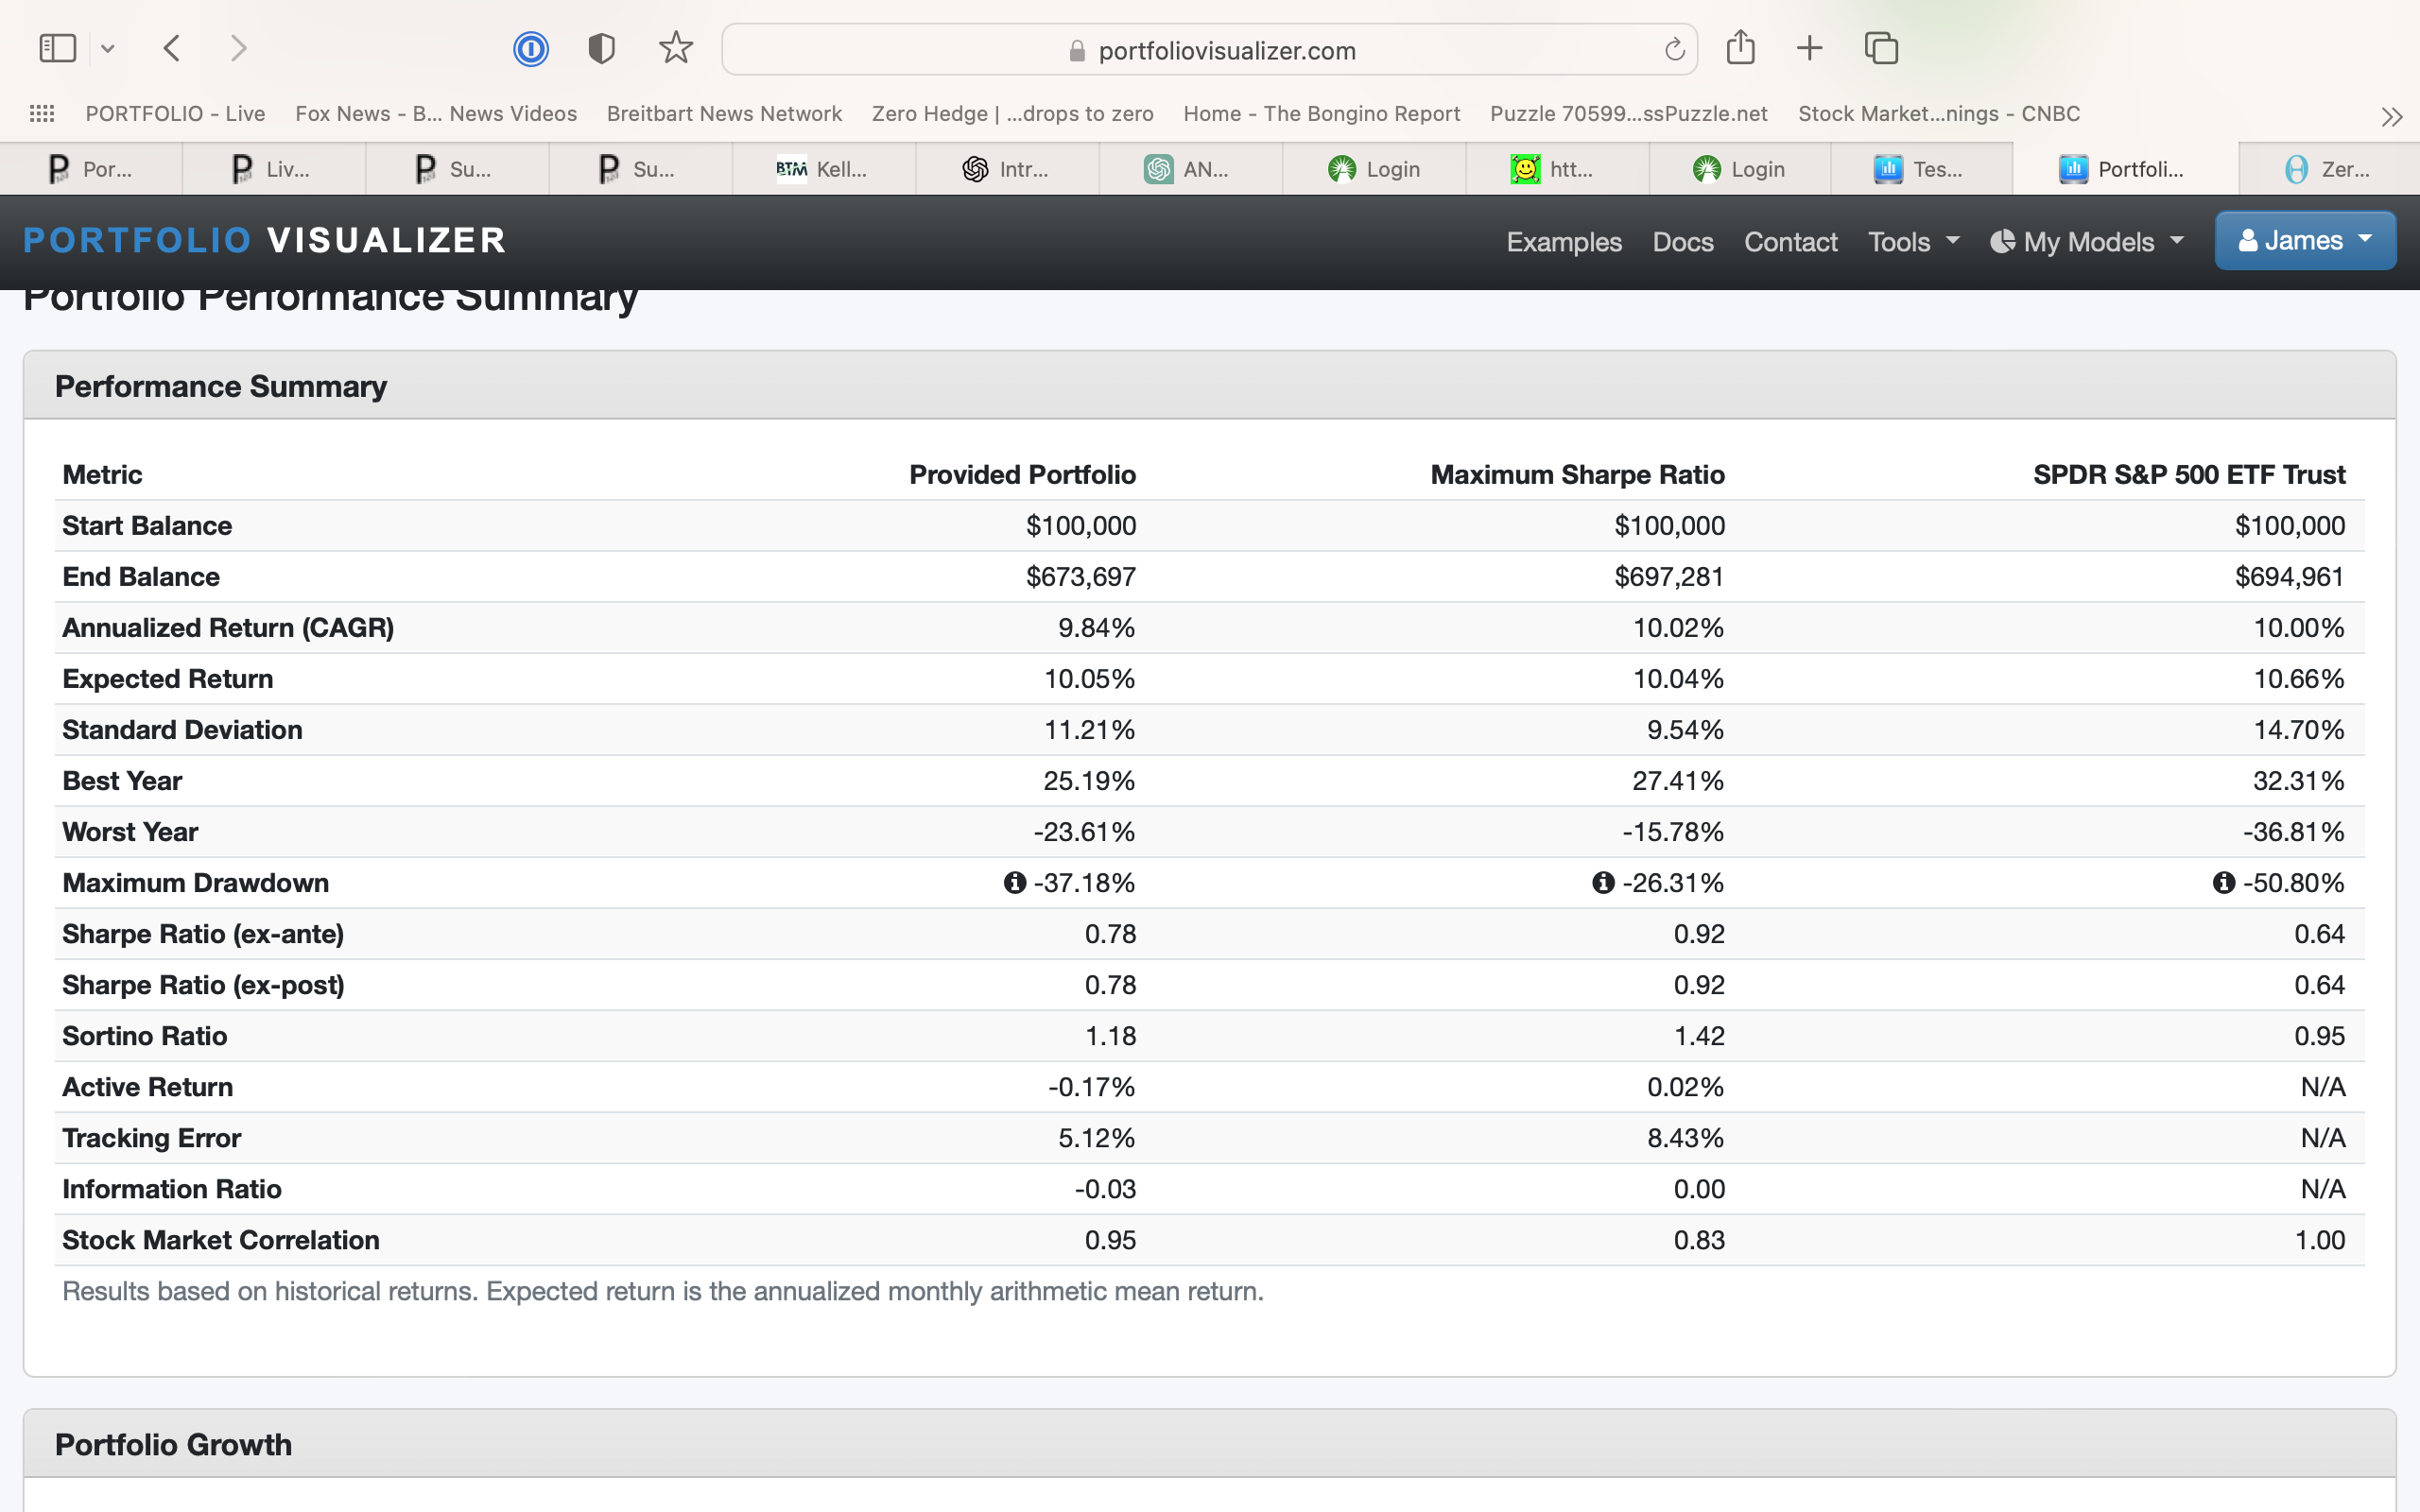This screenshot has width=2420, height=1512.
Task: Open Fox News bookmark
Action: coord(436,114)
